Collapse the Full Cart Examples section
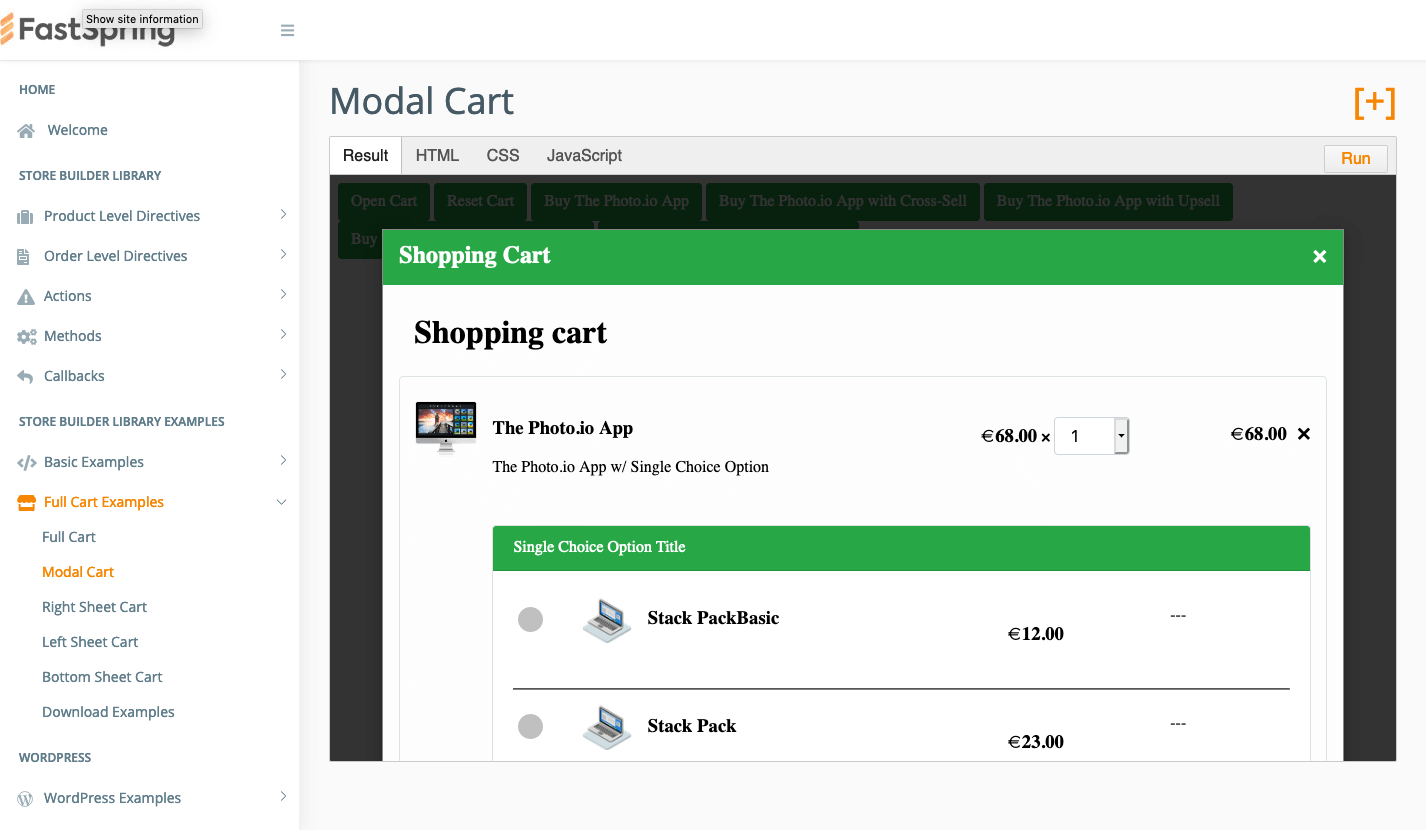 pyautogui.click(x=281, y=502)
